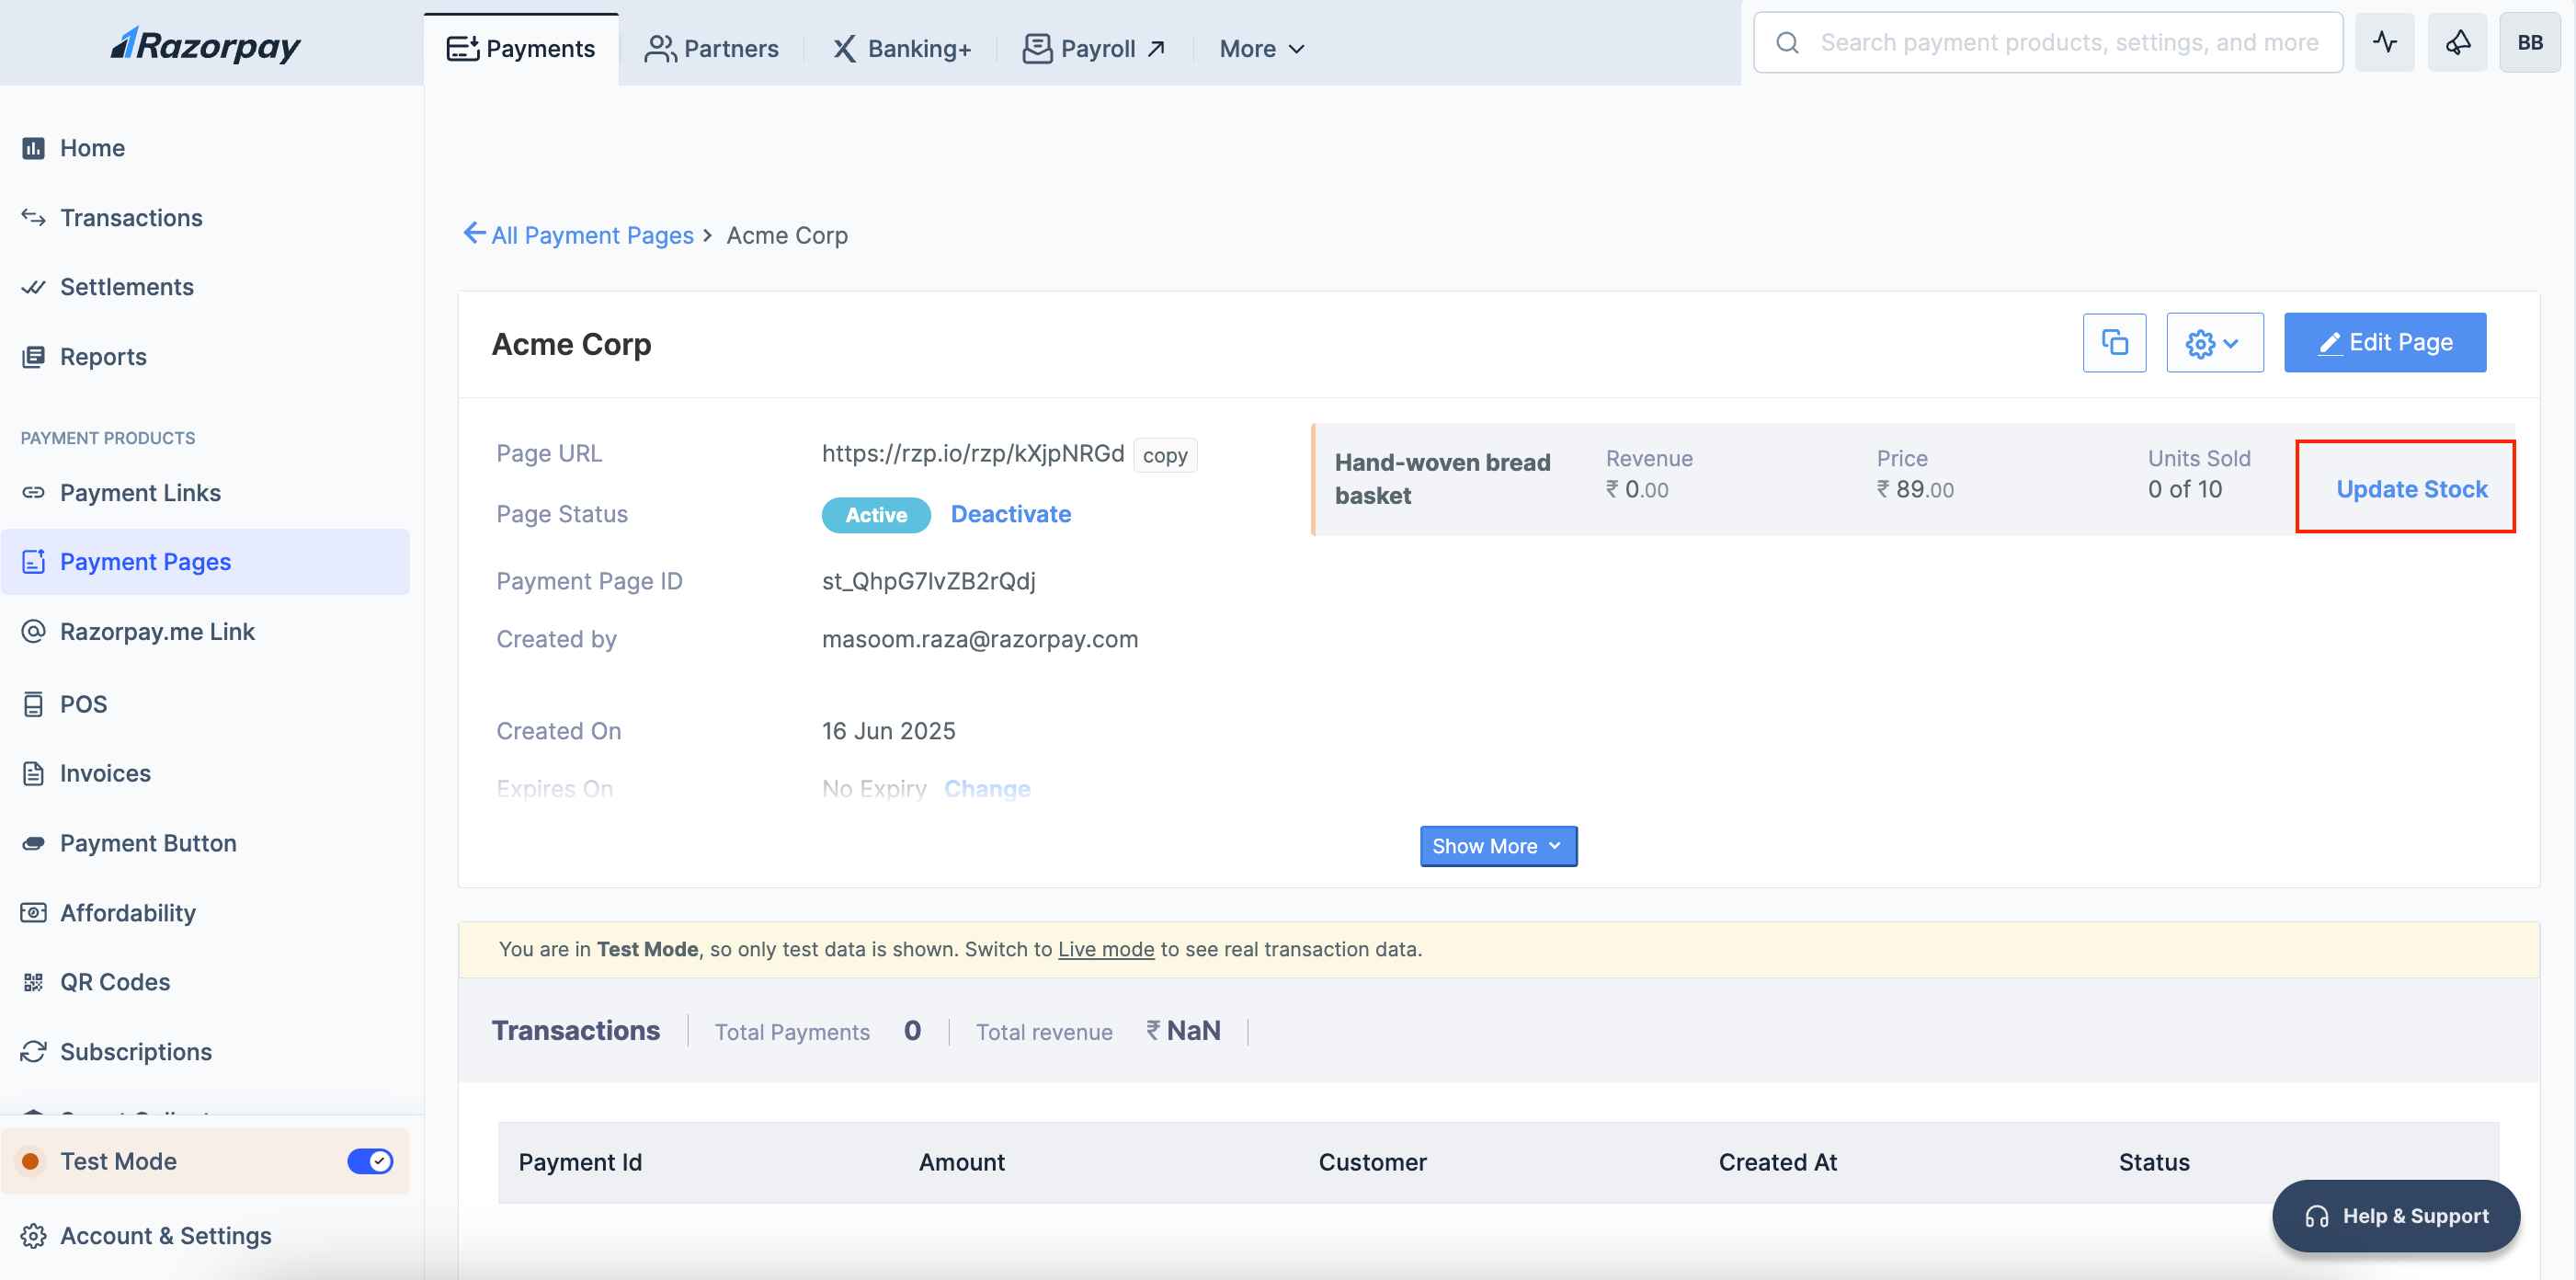This screenshot has width=2576, height=1280.
Task: Open the Banking+ tab
Action: [x=901, y=48]
